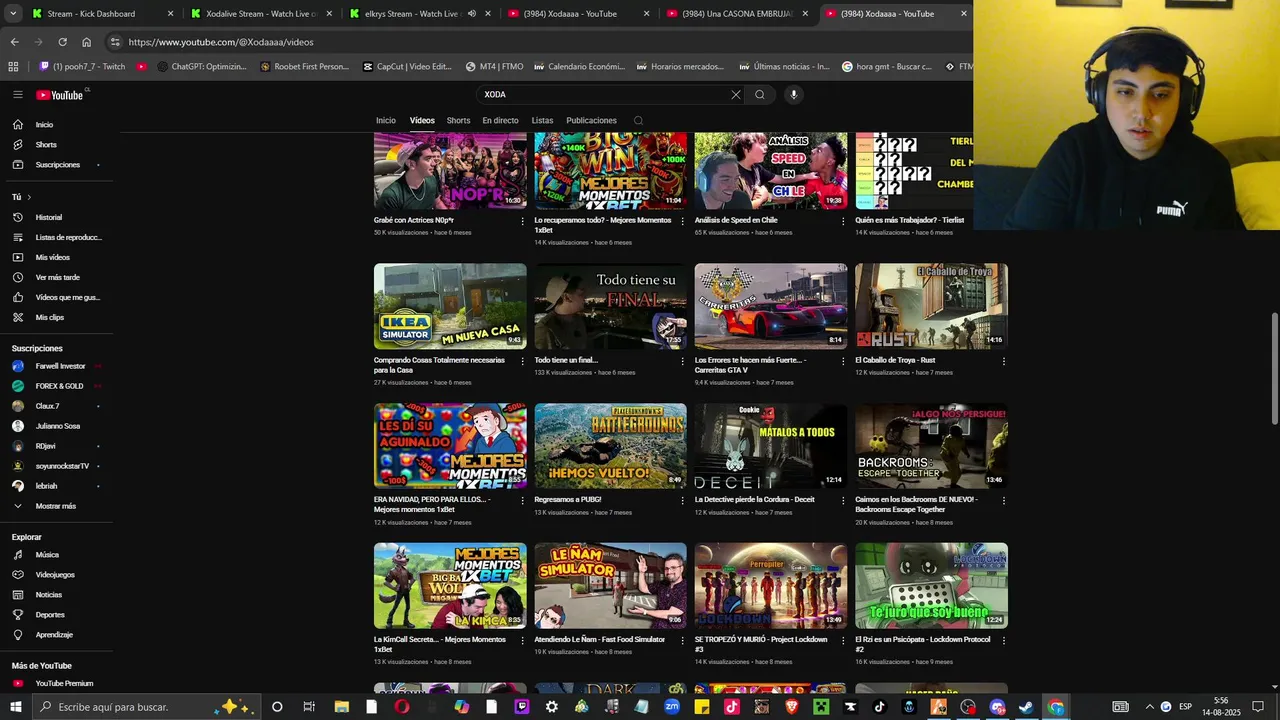
Task: Open La Detective pierde la Cordura title
Action: (754, 500)
